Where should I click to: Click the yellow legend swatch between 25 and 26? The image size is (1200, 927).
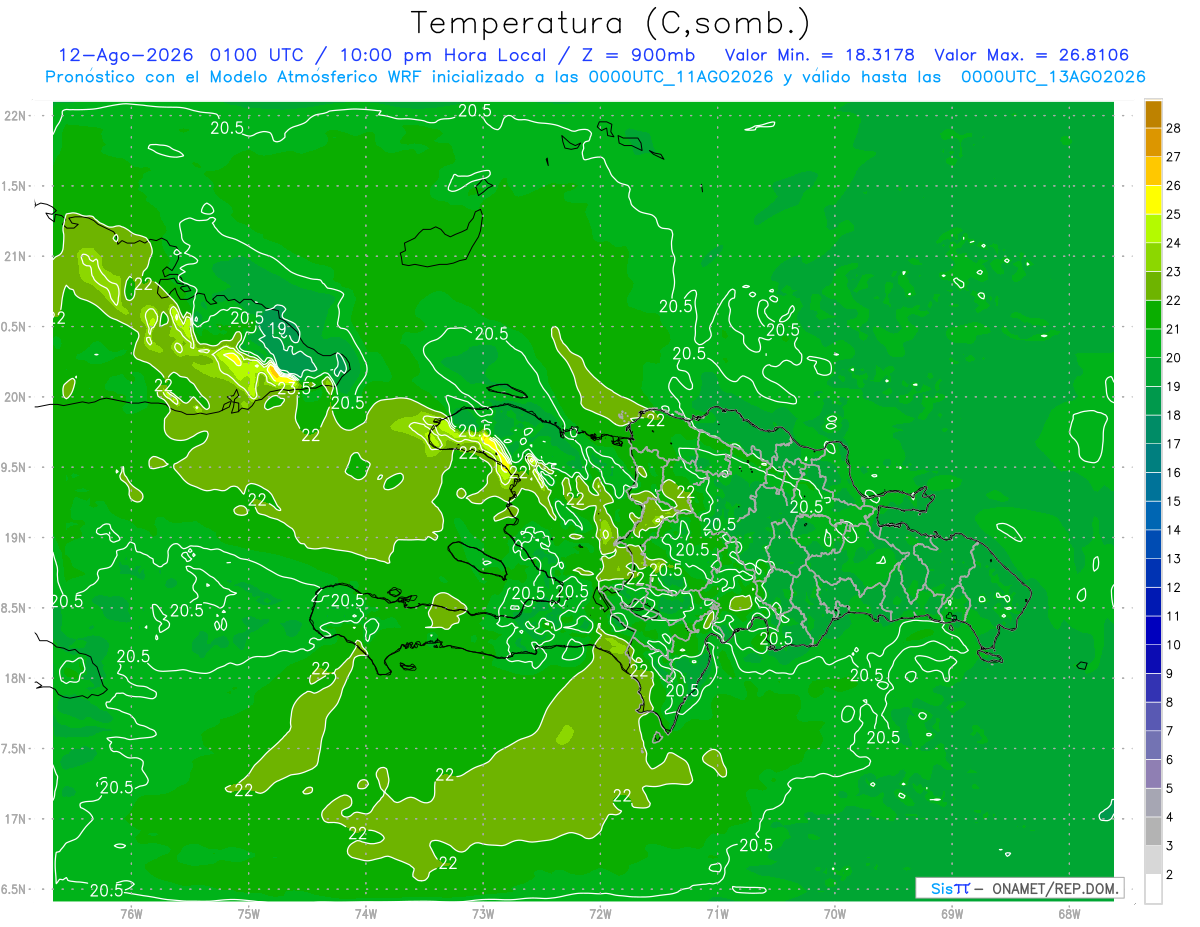pyautogui.click(x=1153, y=200)
